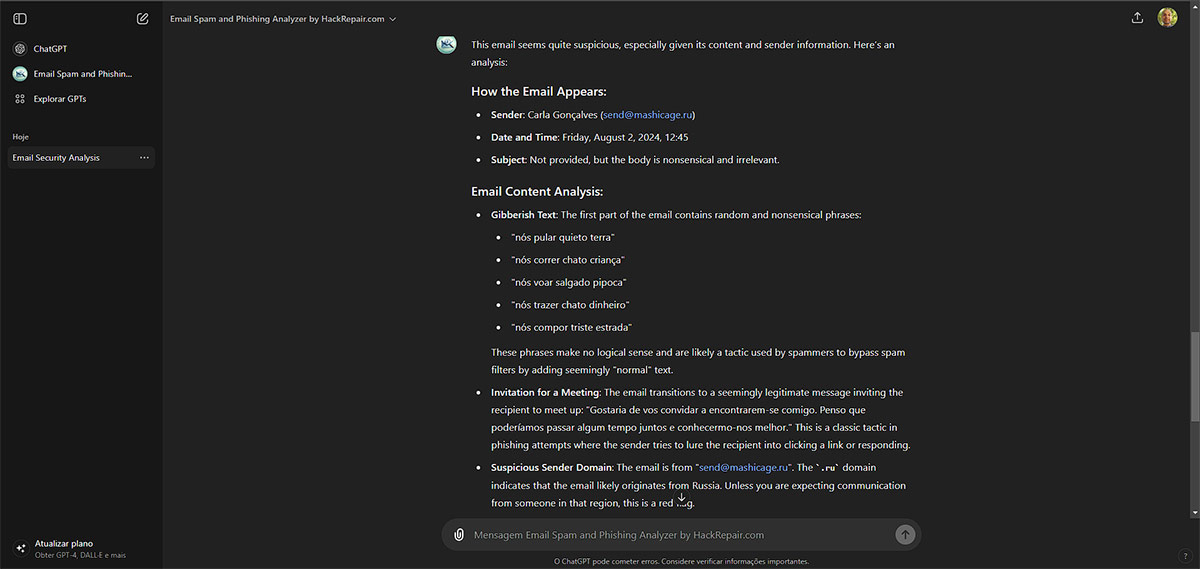
Task: Click the share conversation icon
Action: [x=1137, y=18]
